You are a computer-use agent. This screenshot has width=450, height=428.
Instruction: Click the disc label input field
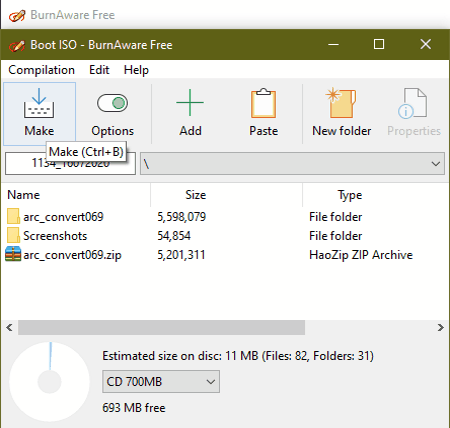[x=70, y=164]
